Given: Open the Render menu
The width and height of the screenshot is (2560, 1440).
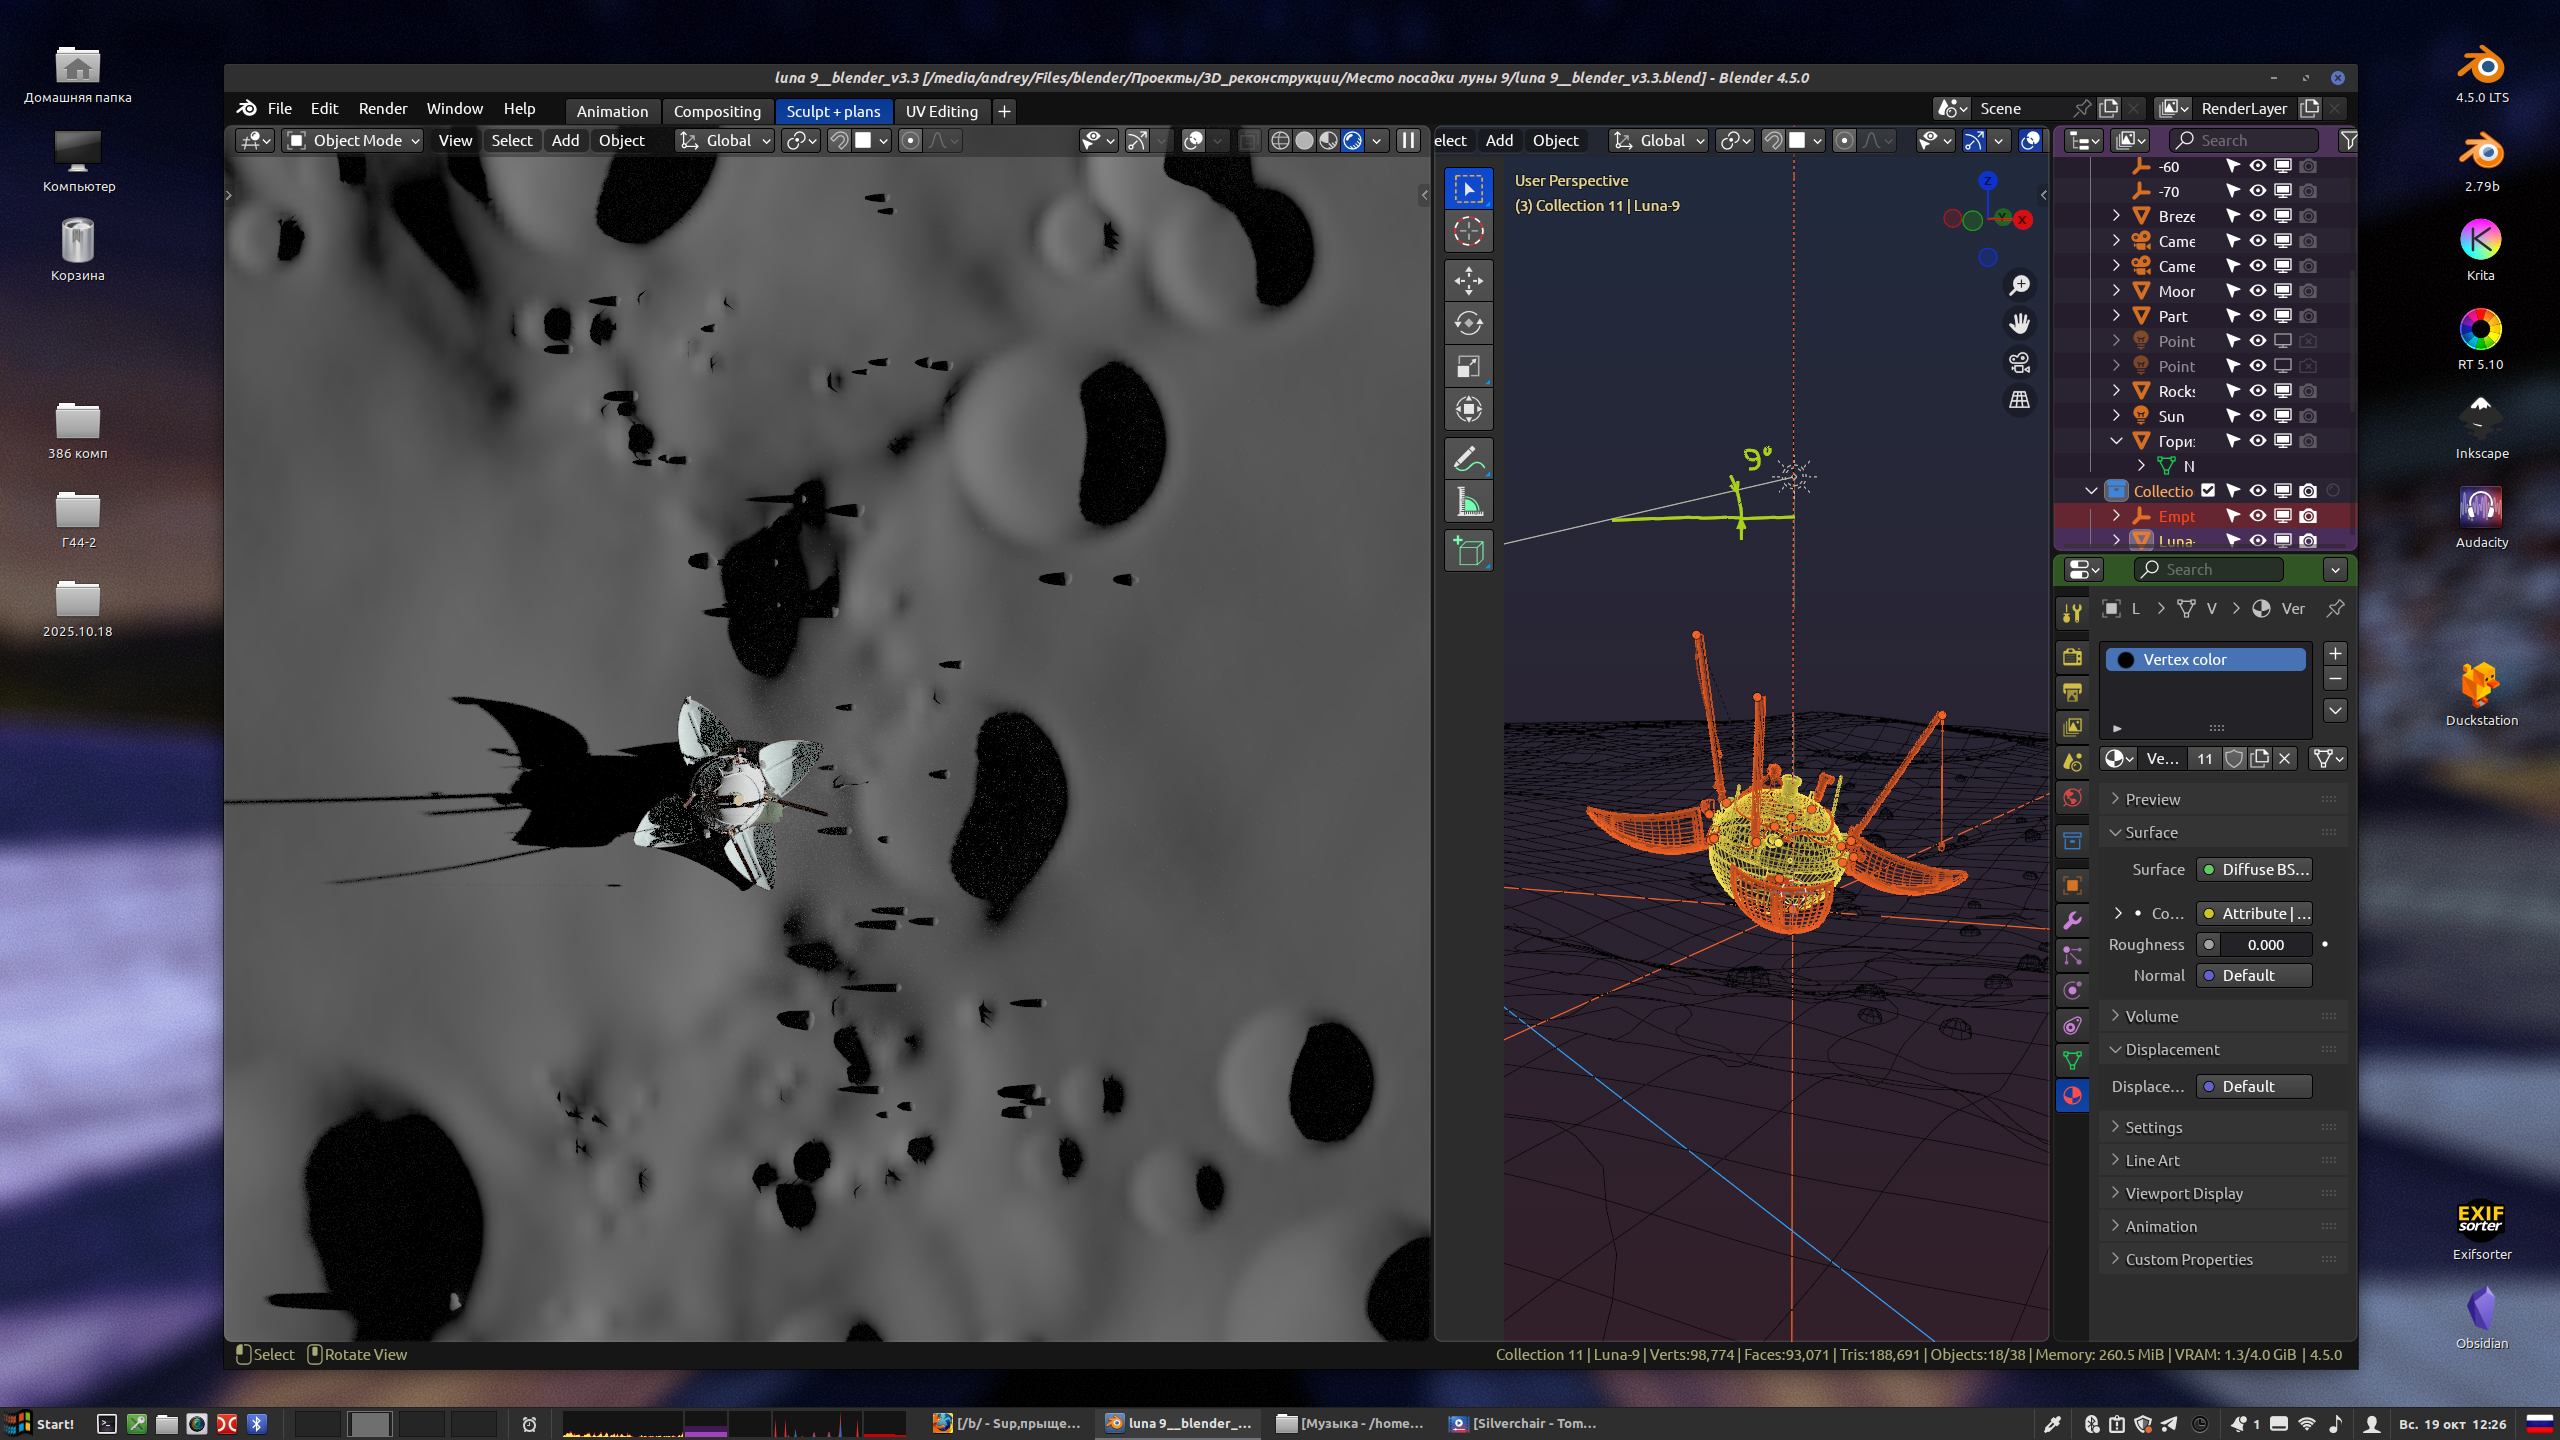Looking at the screenshot, I should [382, 109].
